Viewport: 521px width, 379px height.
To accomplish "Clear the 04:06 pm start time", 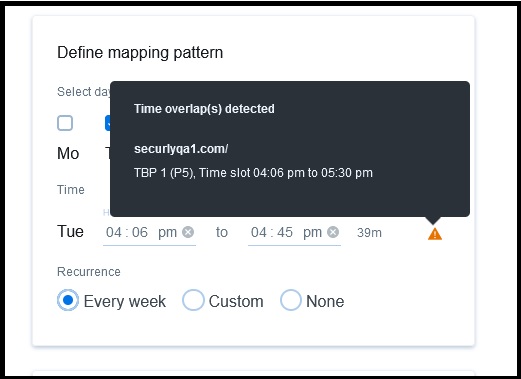I will (x=188, y=232).
